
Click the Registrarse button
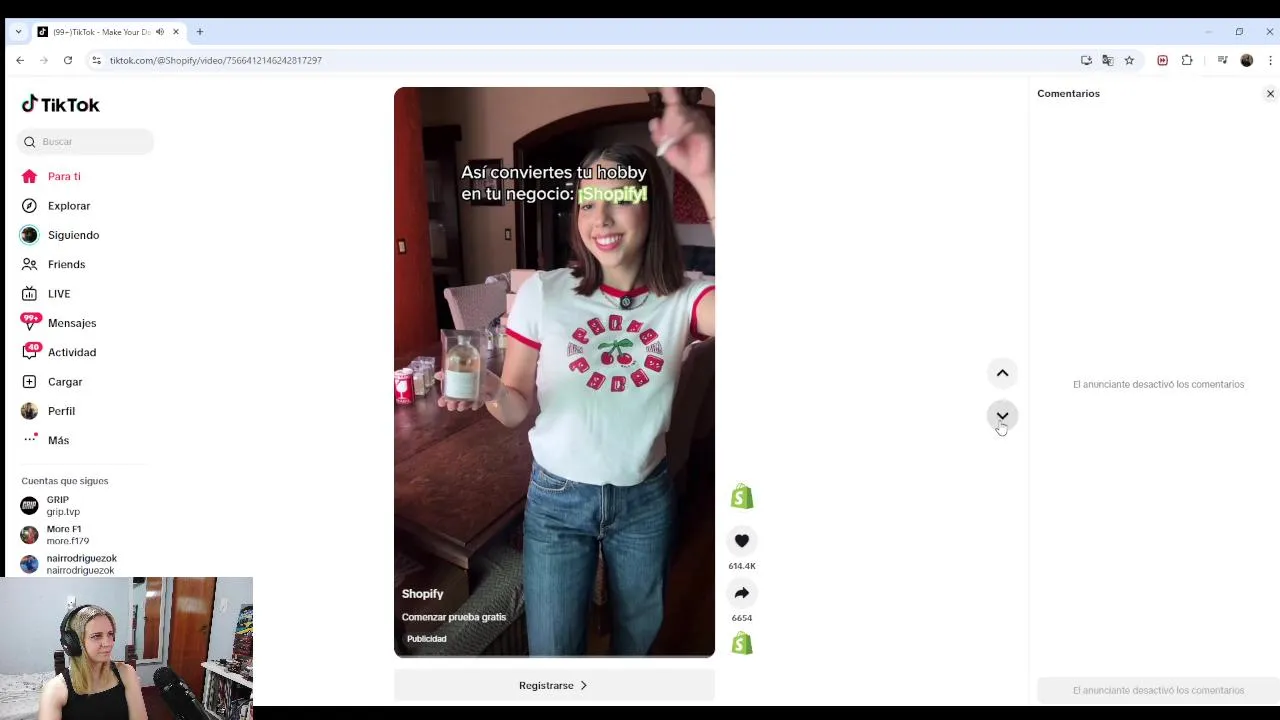point(554,685)
